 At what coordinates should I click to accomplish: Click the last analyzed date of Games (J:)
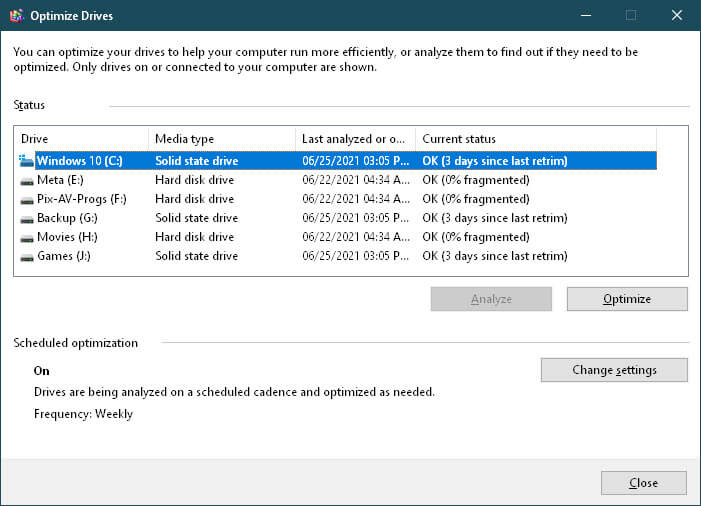pos(356,256)
